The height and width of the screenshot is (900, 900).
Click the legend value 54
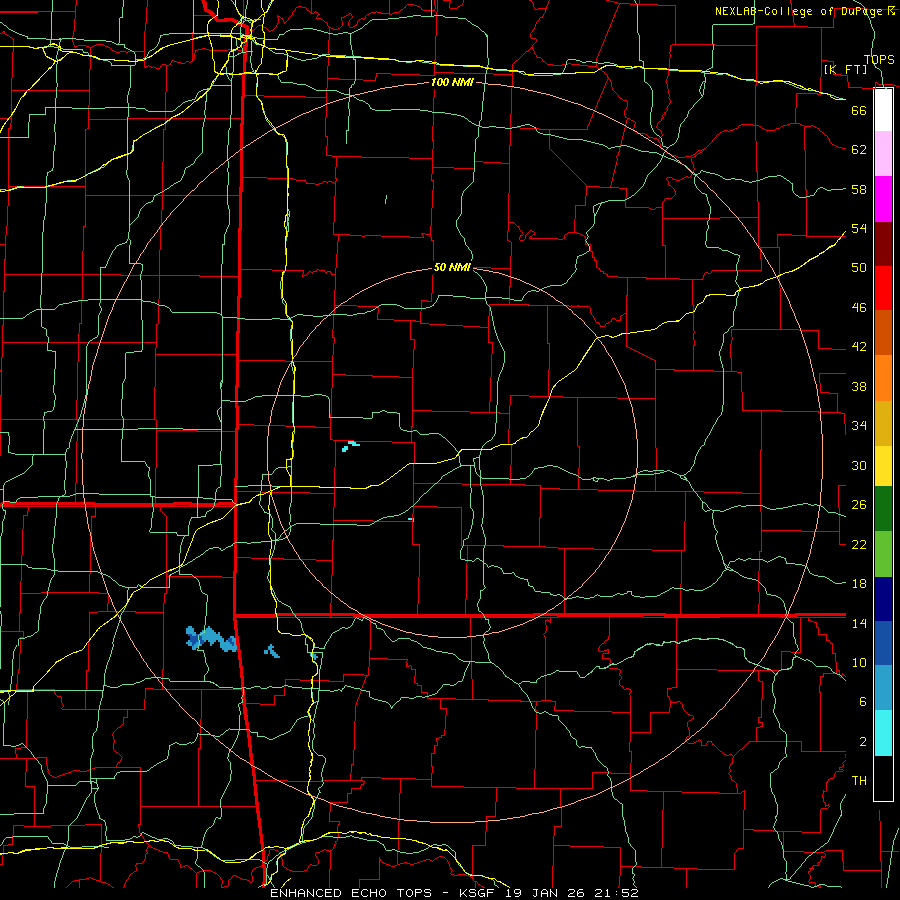tap(859, 228)
